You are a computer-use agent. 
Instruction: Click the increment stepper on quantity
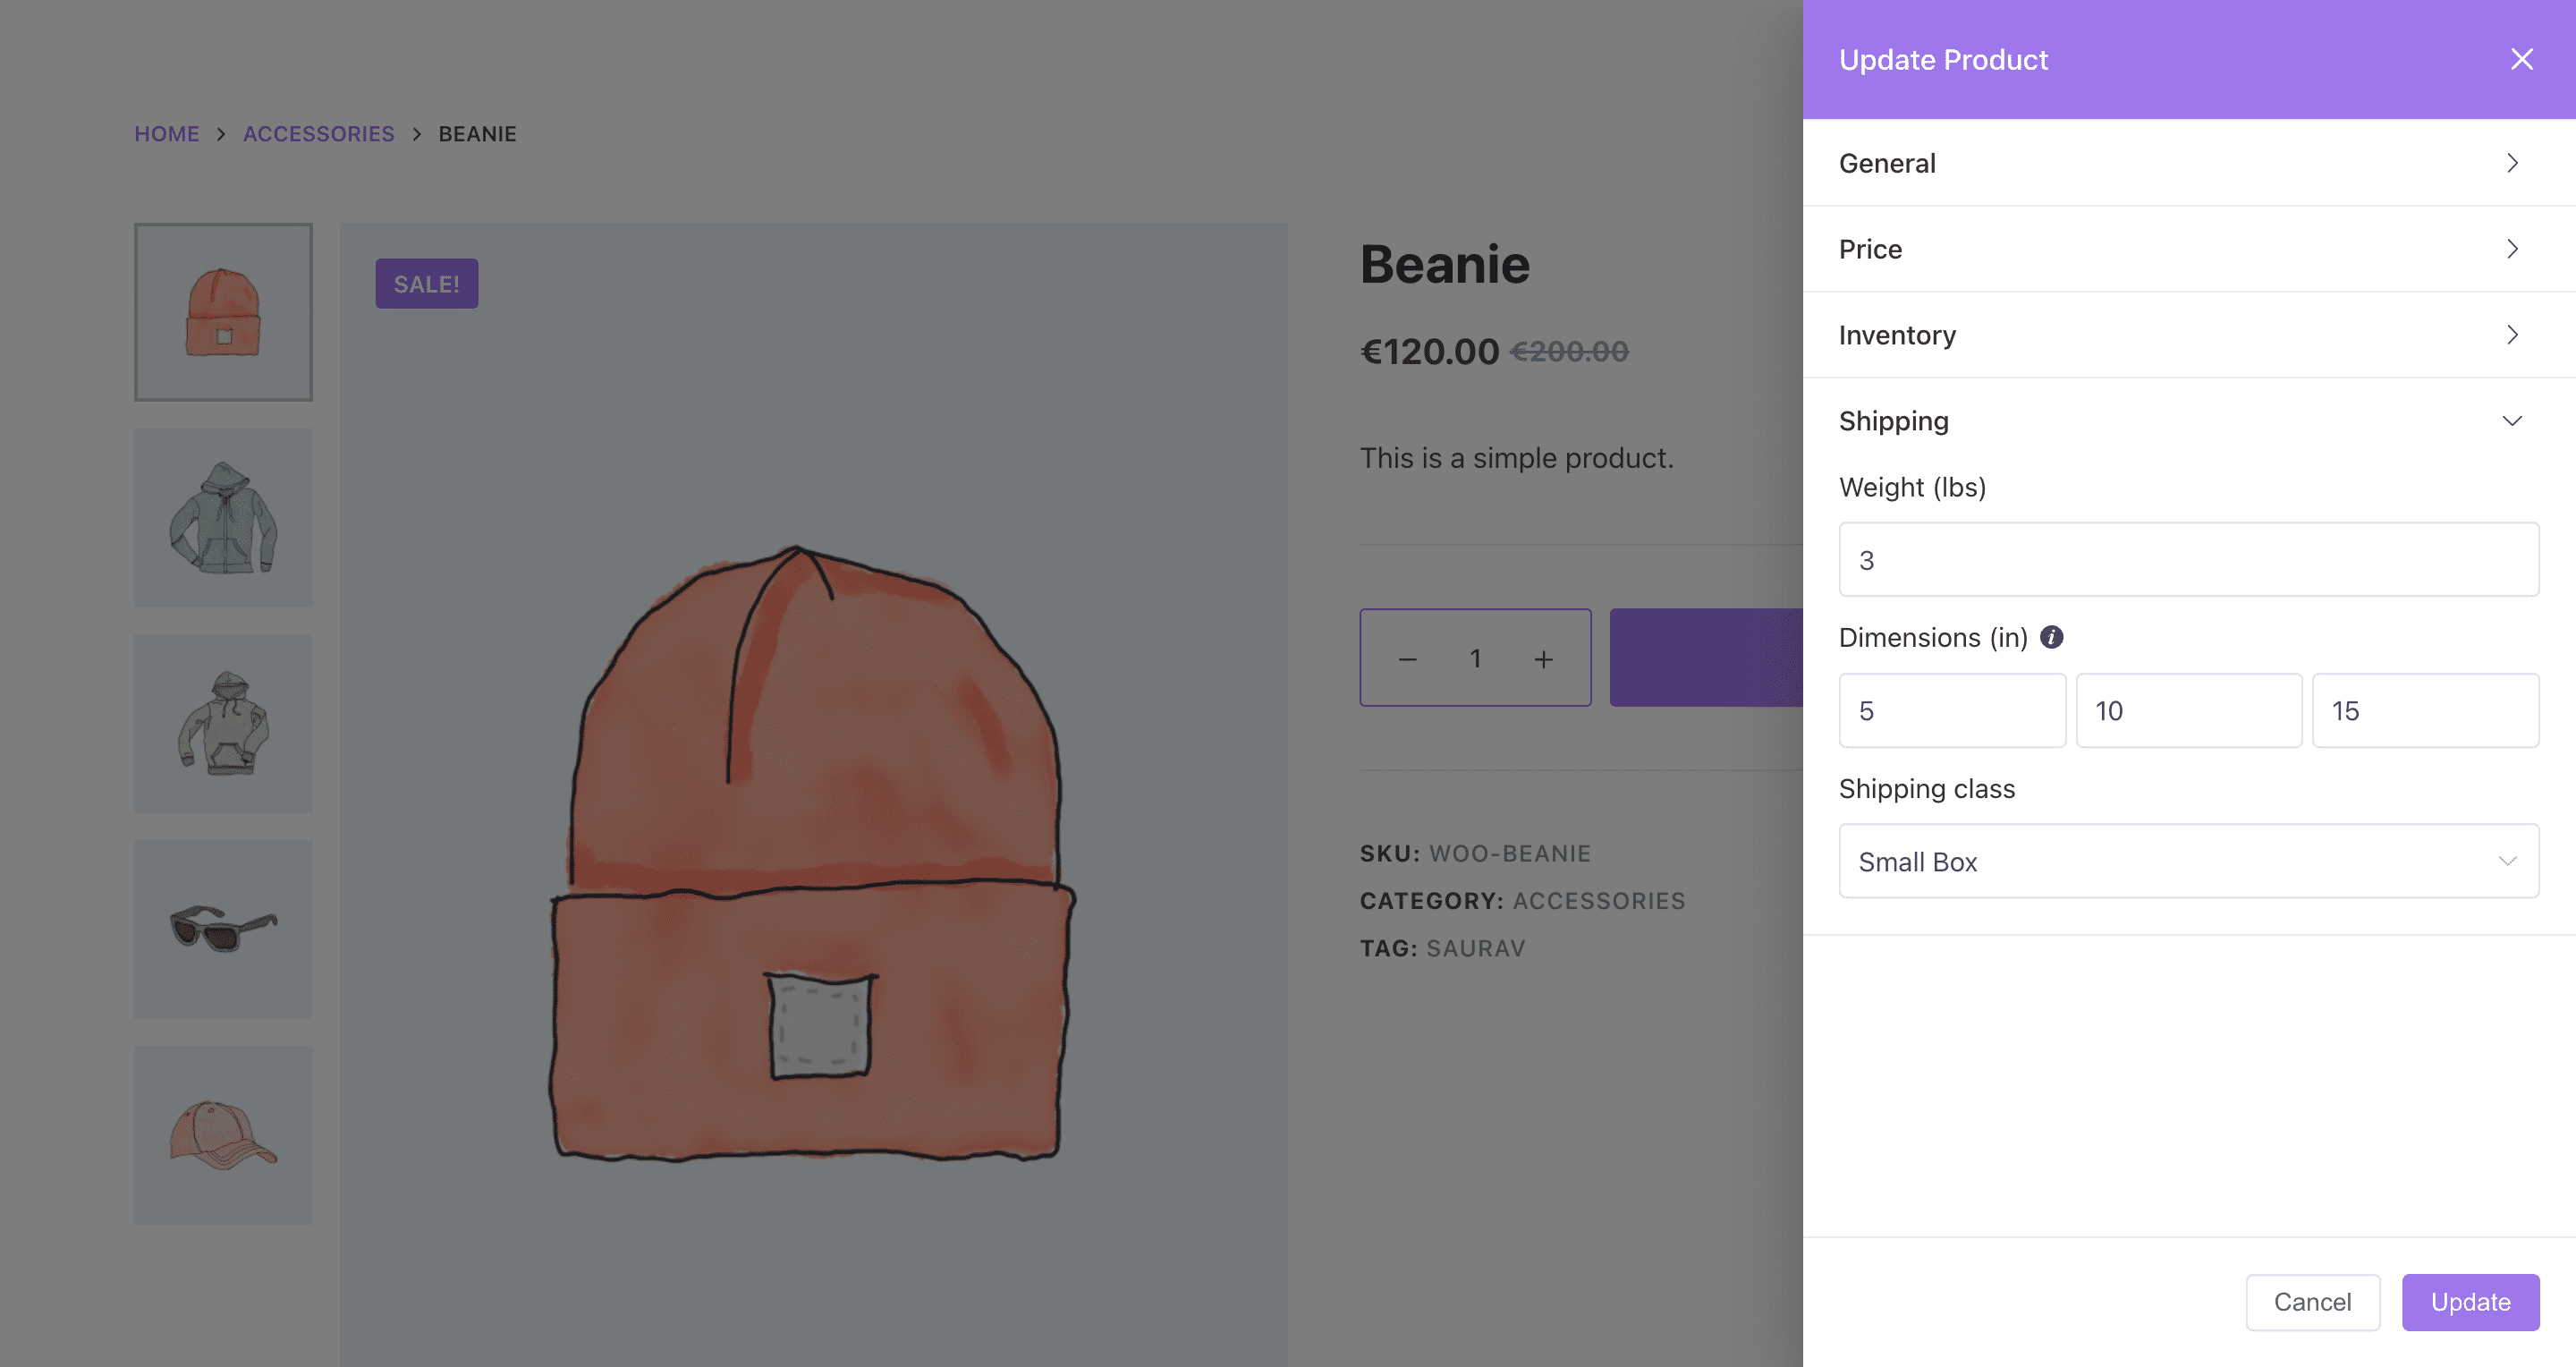point(1544,657)
